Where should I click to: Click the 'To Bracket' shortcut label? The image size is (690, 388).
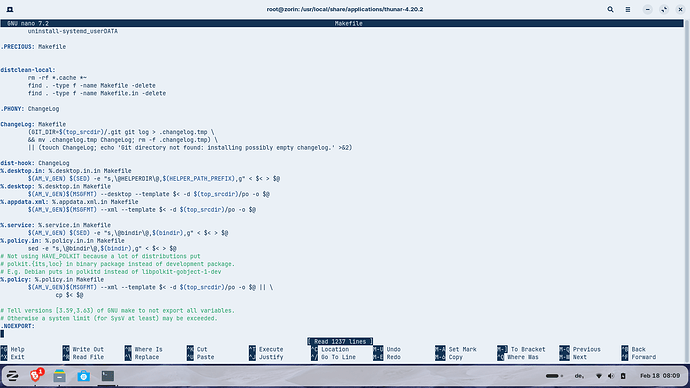pyautogui.click(x=528, y=349)
